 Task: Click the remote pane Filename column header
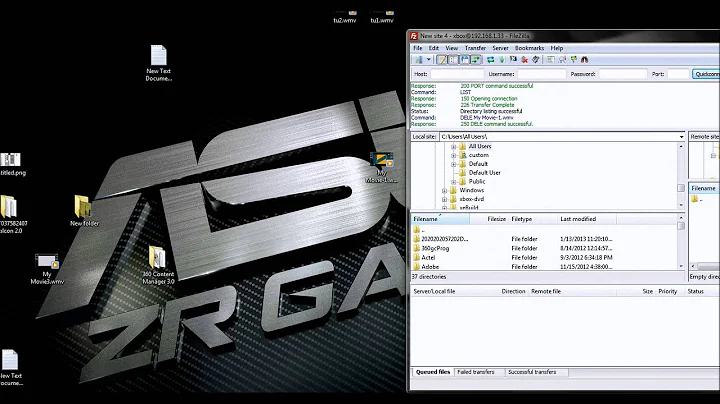coord(704,188)
